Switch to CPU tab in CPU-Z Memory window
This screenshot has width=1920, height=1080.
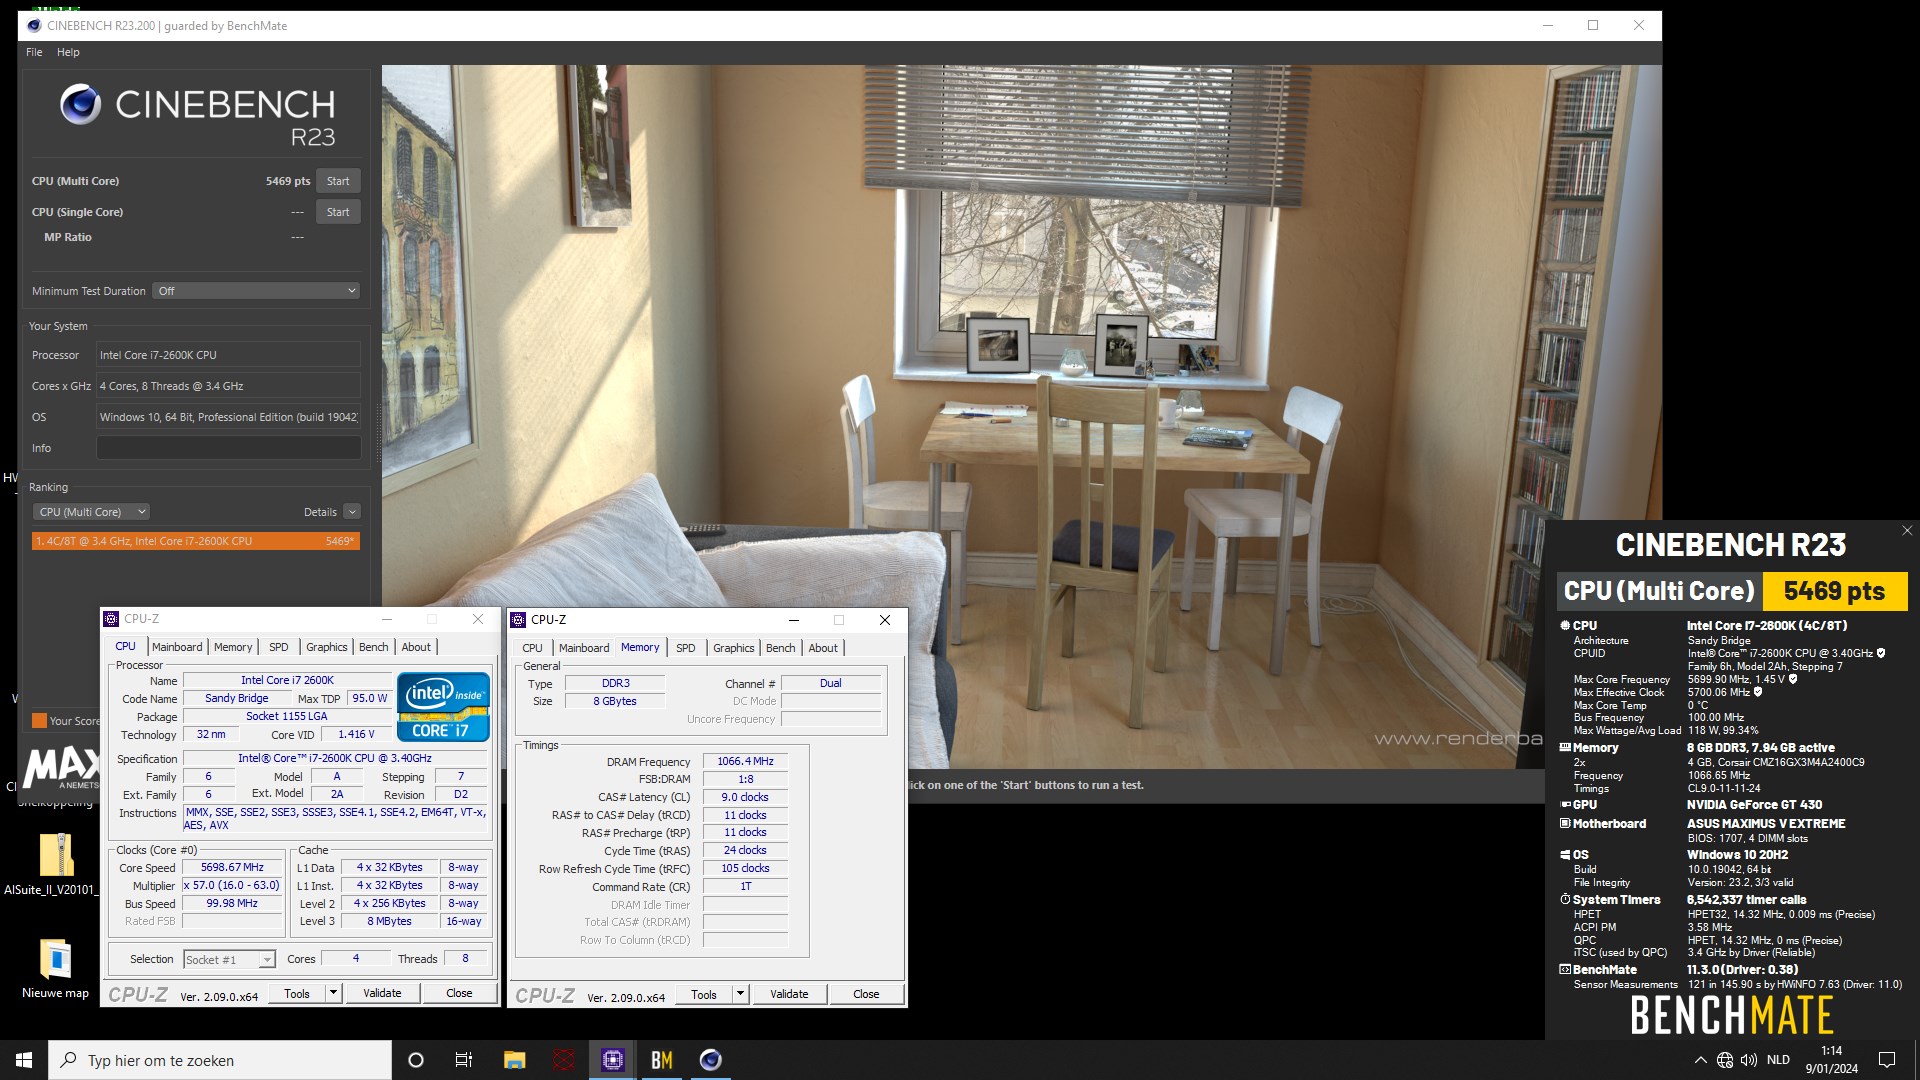pyautogui.click(x=532, y=648)
